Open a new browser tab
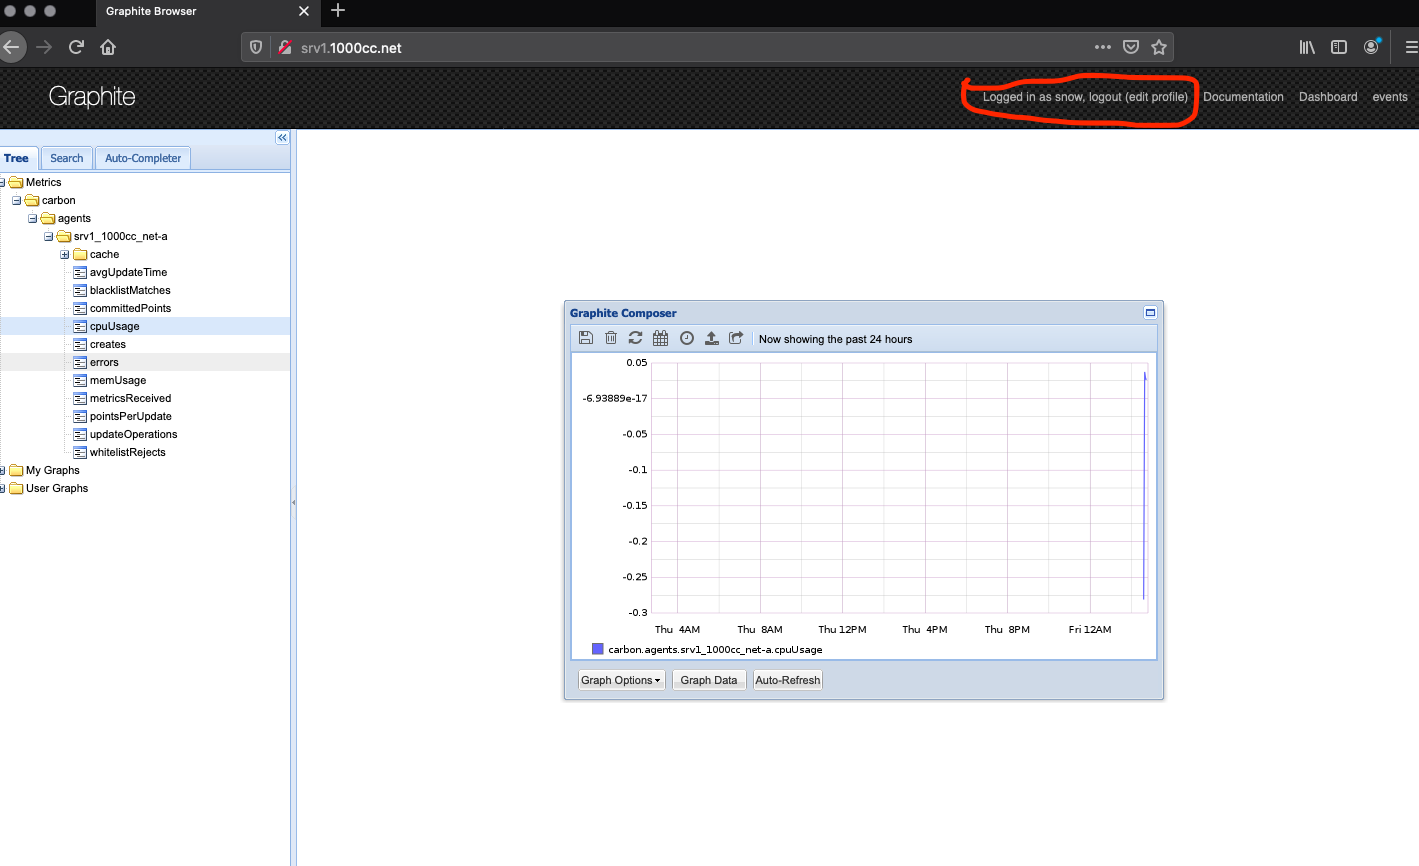The height and width of the screenshot is (866, 1419). pos(338,11)
